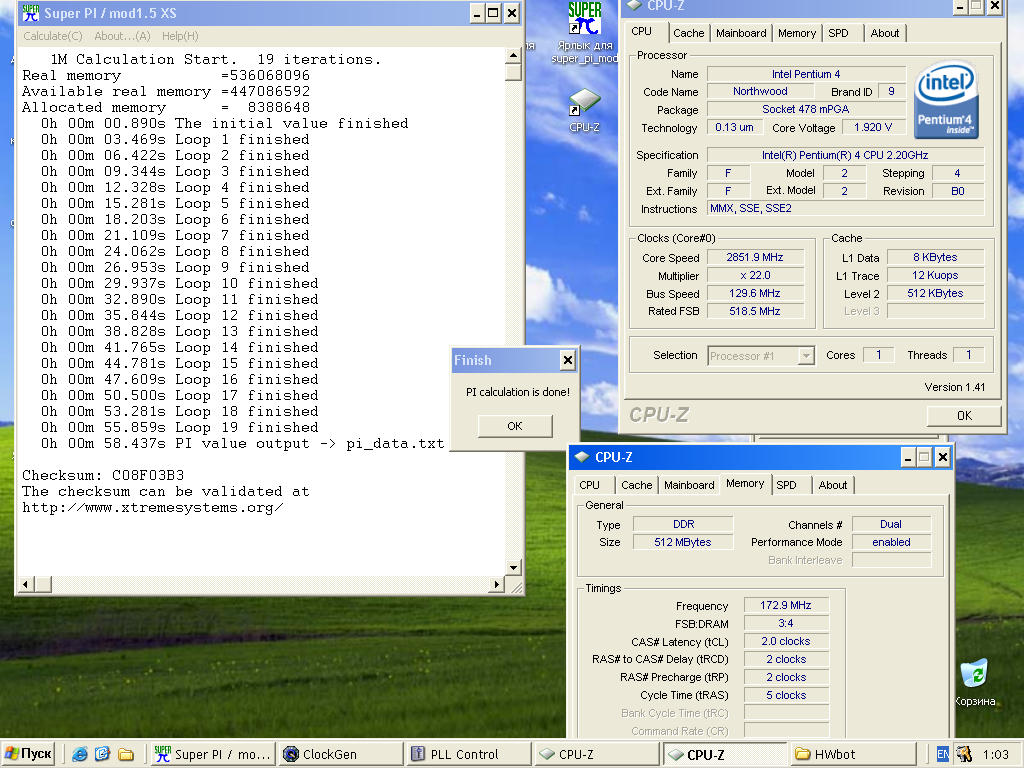Open the folder quick launch icon

[126, 754]
